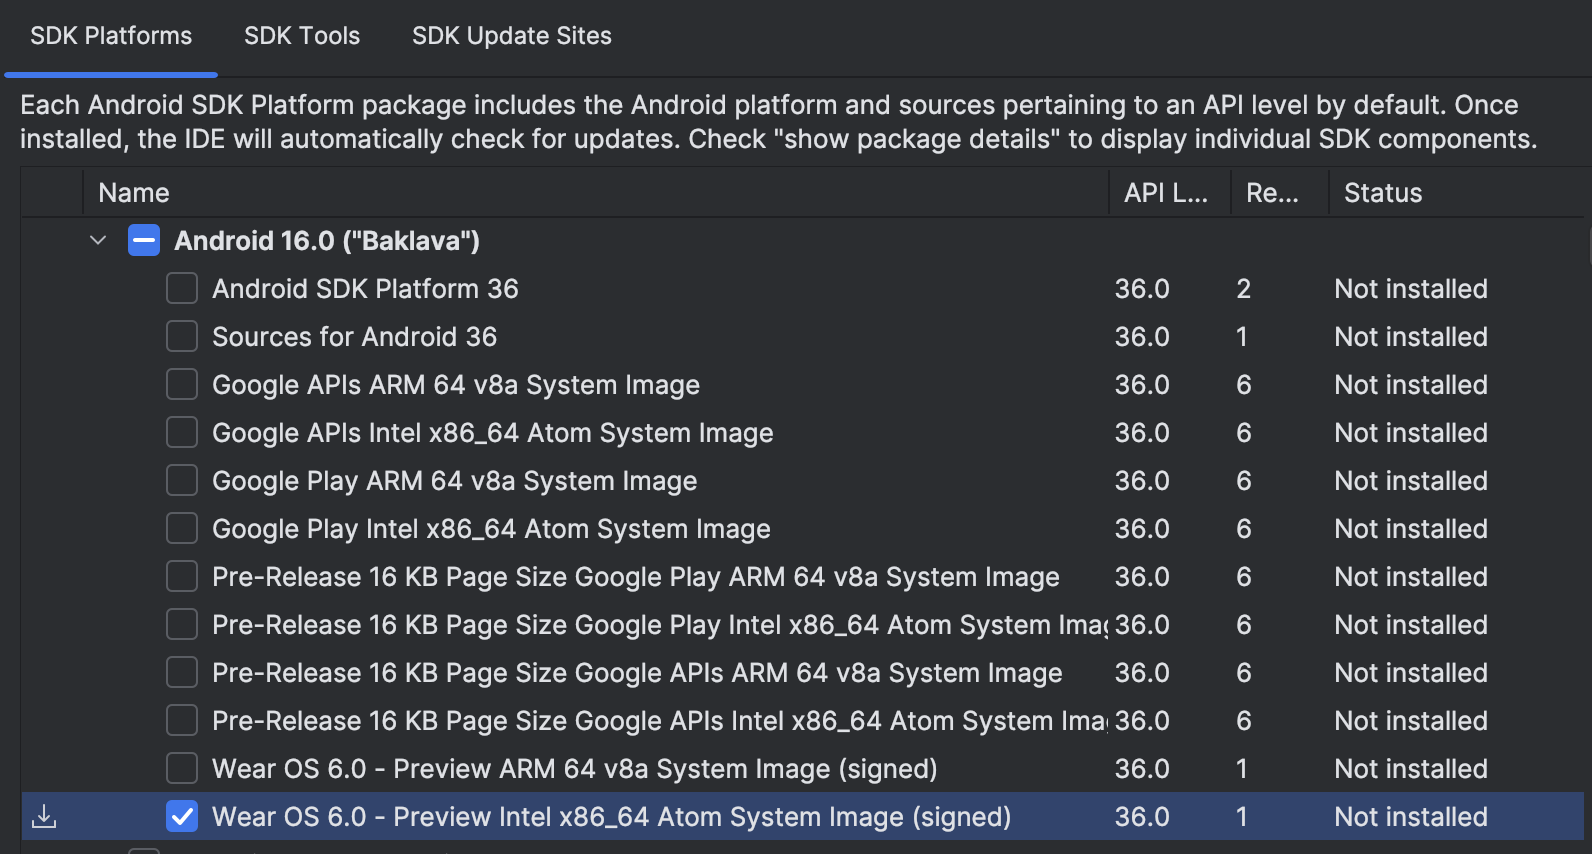Click the Revision column header

[x=1272, y=193]
